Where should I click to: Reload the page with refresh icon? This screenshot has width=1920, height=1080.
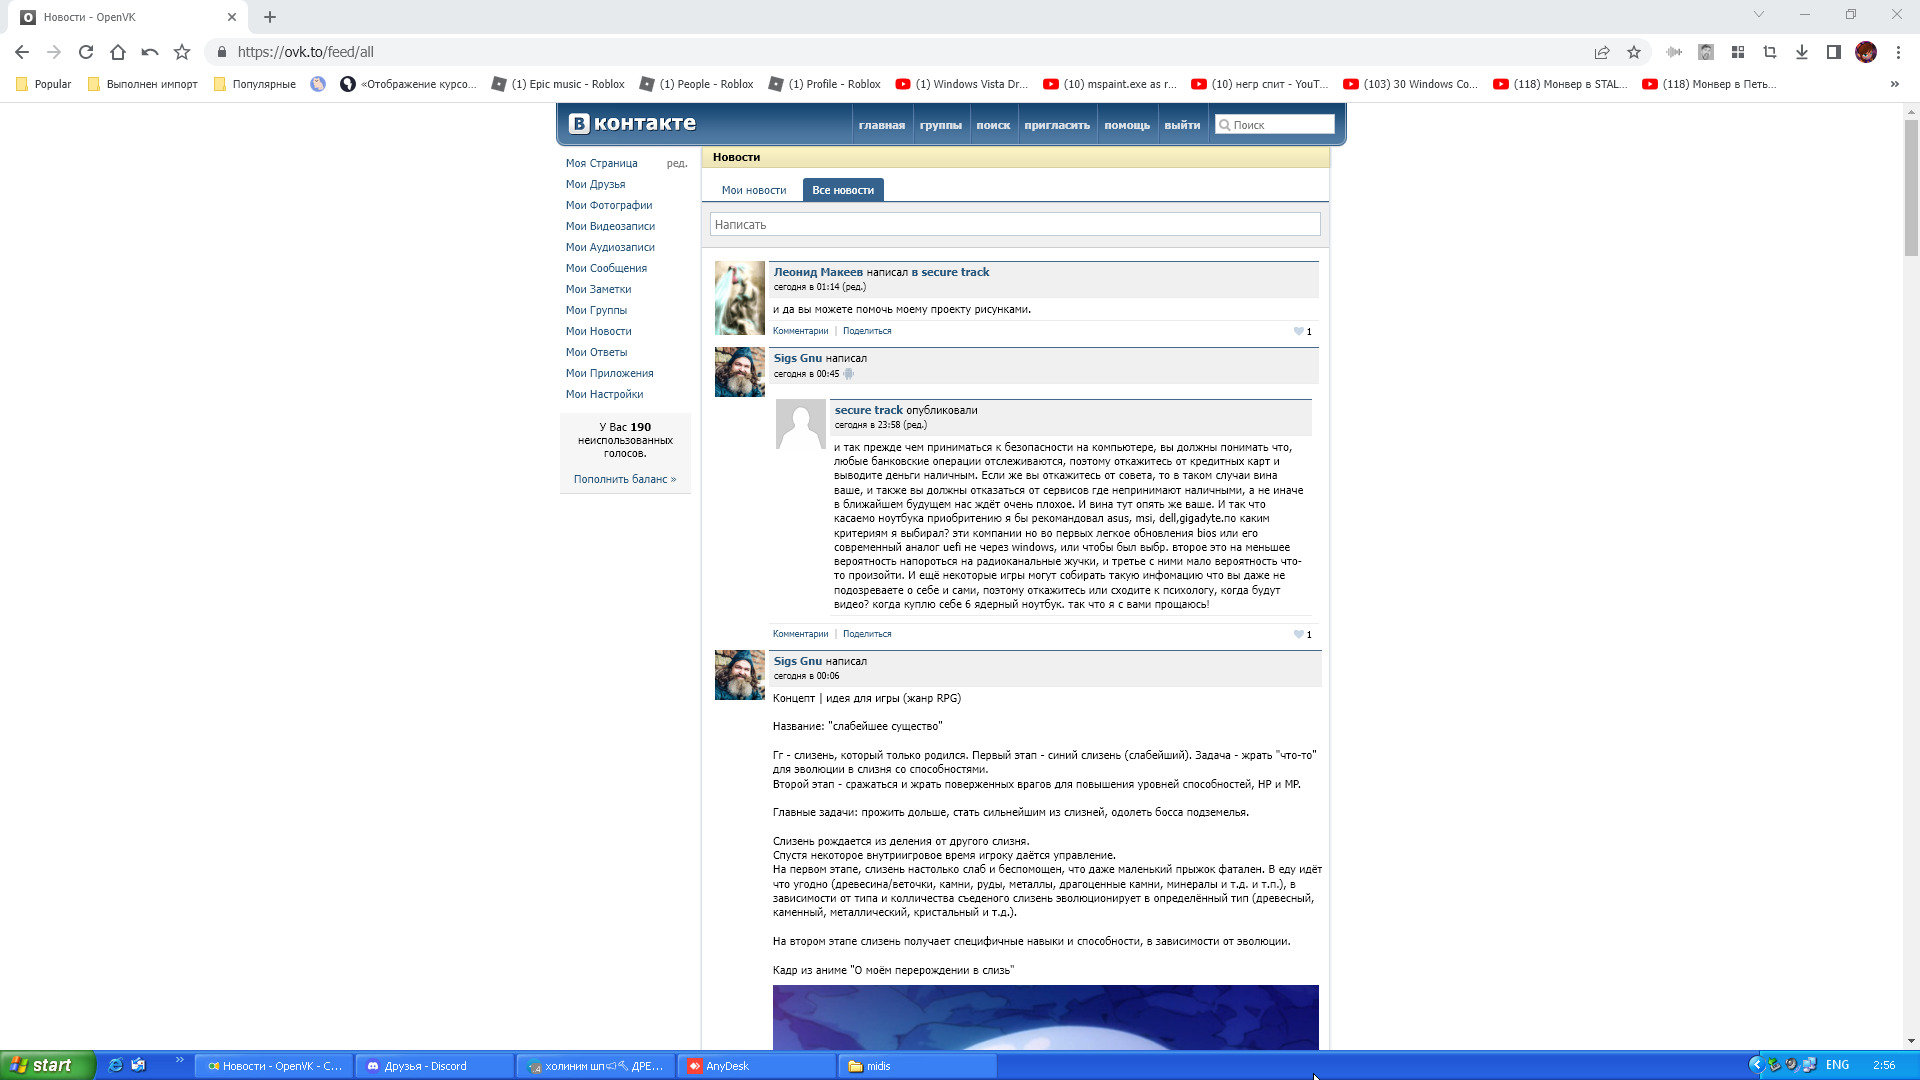coord(86,52)
